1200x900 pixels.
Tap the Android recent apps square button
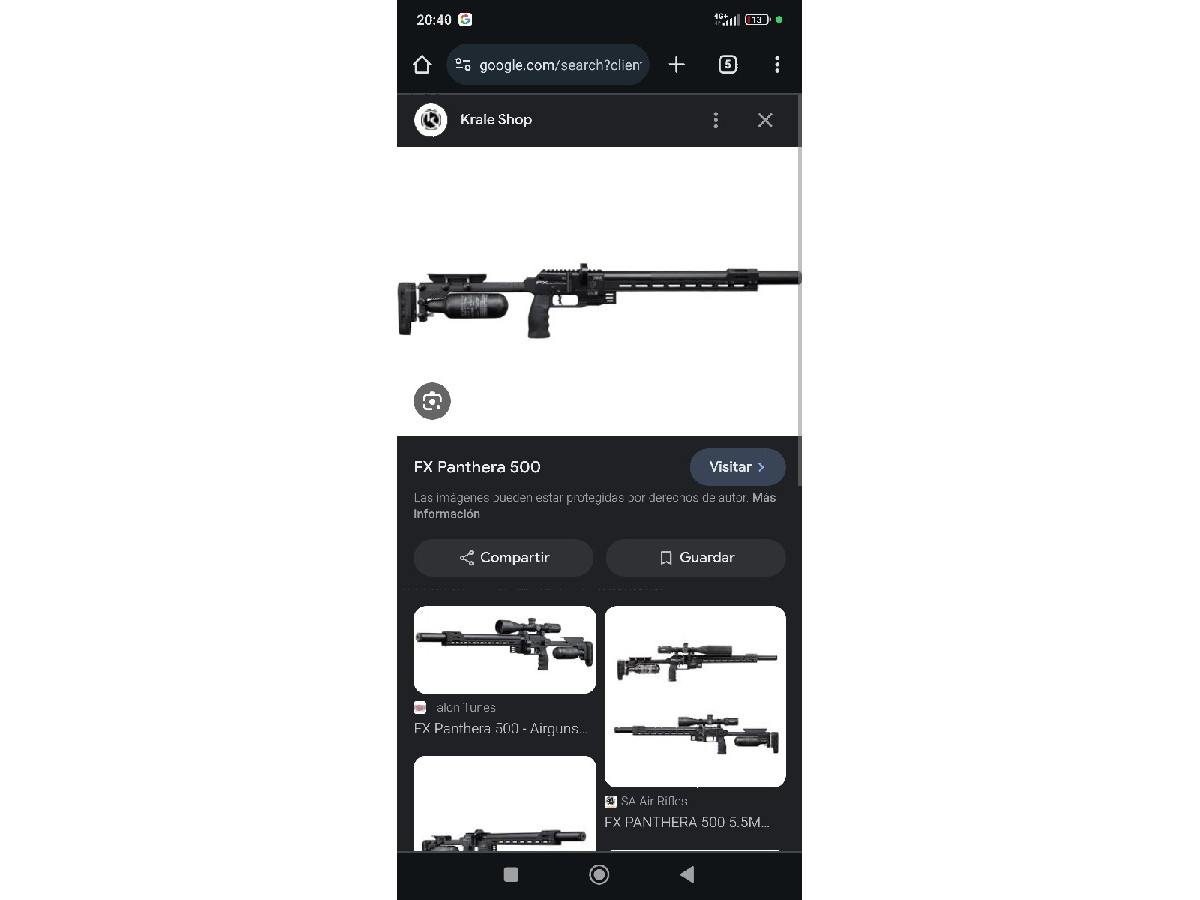point(511,875)
